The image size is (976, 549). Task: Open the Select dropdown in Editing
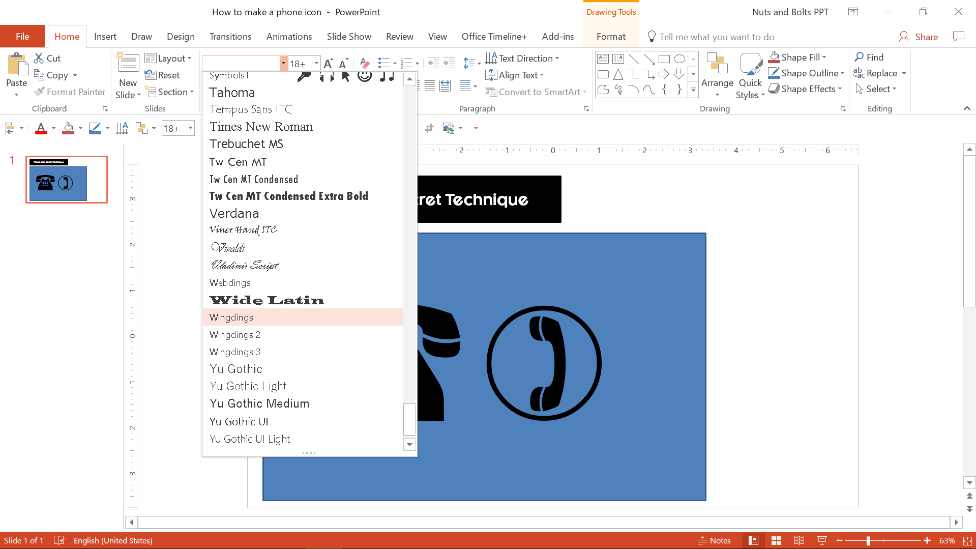coord(876,89)
